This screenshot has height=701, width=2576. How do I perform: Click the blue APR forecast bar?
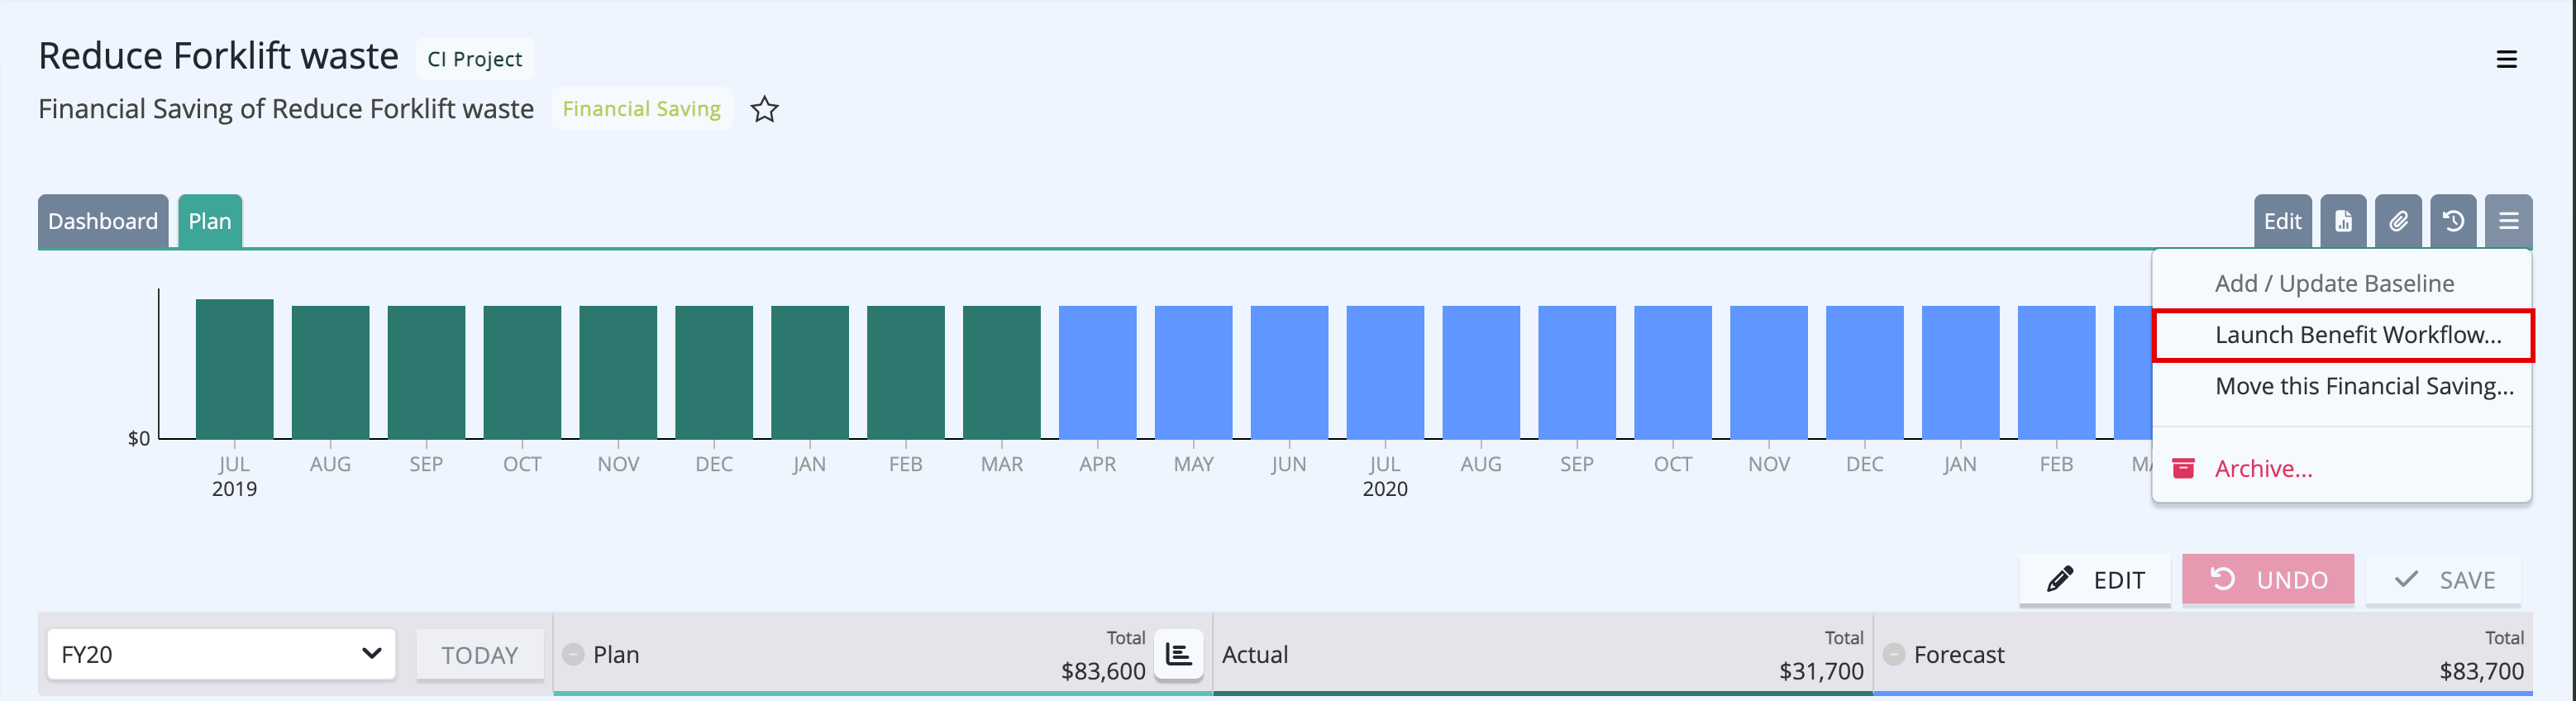point(1097,372)
